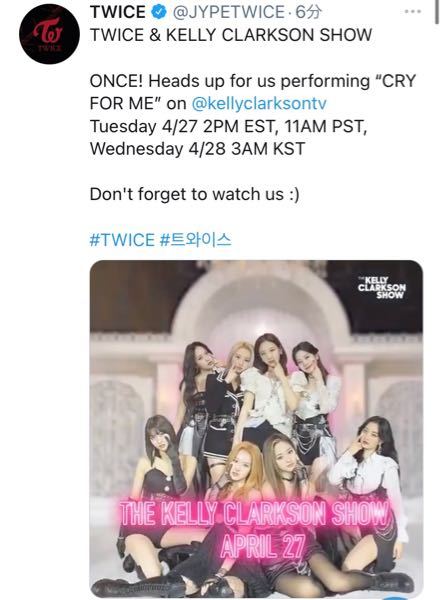Click the page scrollbar at right edge
This screenshot has width=443, height=600.
pyautogui.click(x=438, y=12)
